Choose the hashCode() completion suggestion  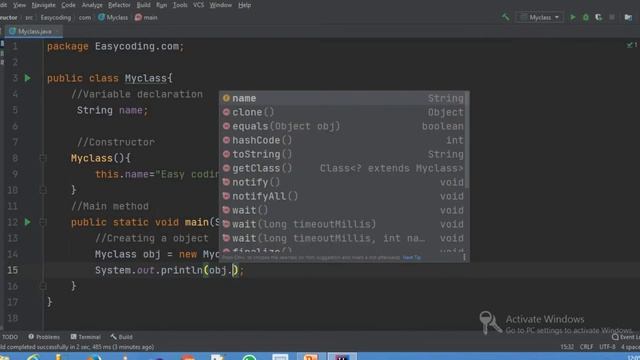pyautogui.click(x=344, y=140)
